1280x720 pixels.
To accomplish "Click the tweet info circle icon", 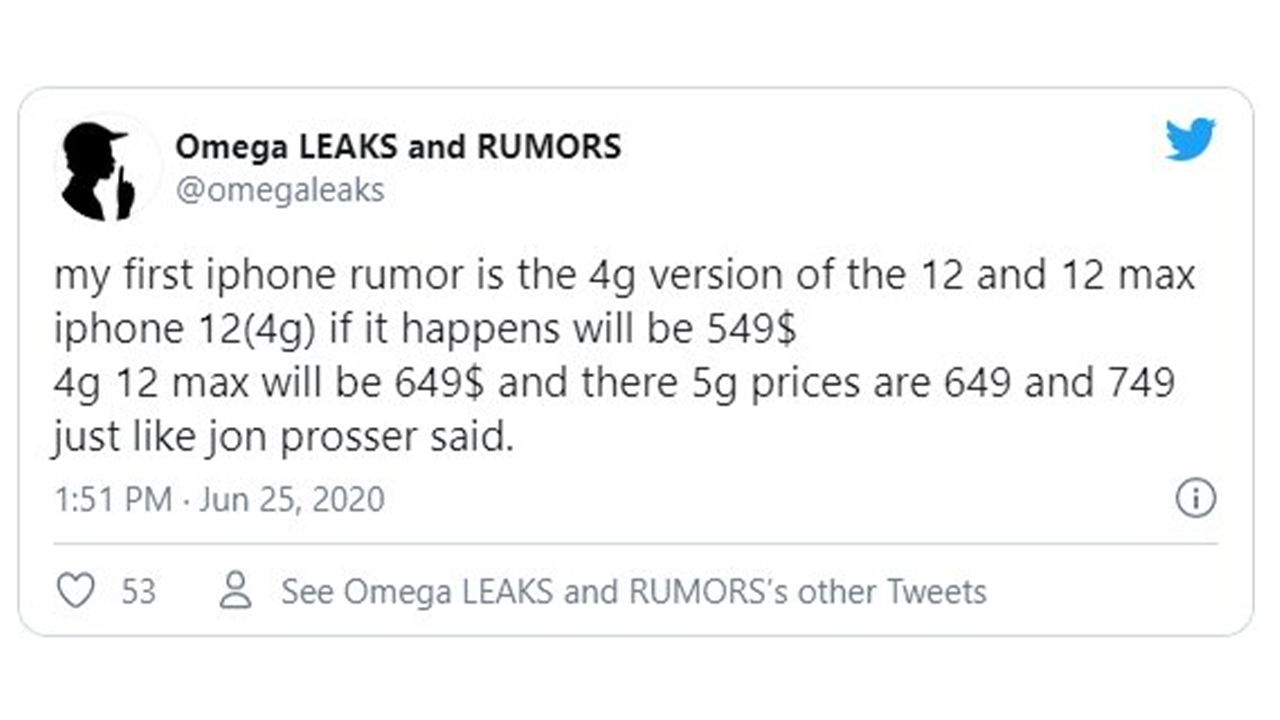I will [1195, 498].
